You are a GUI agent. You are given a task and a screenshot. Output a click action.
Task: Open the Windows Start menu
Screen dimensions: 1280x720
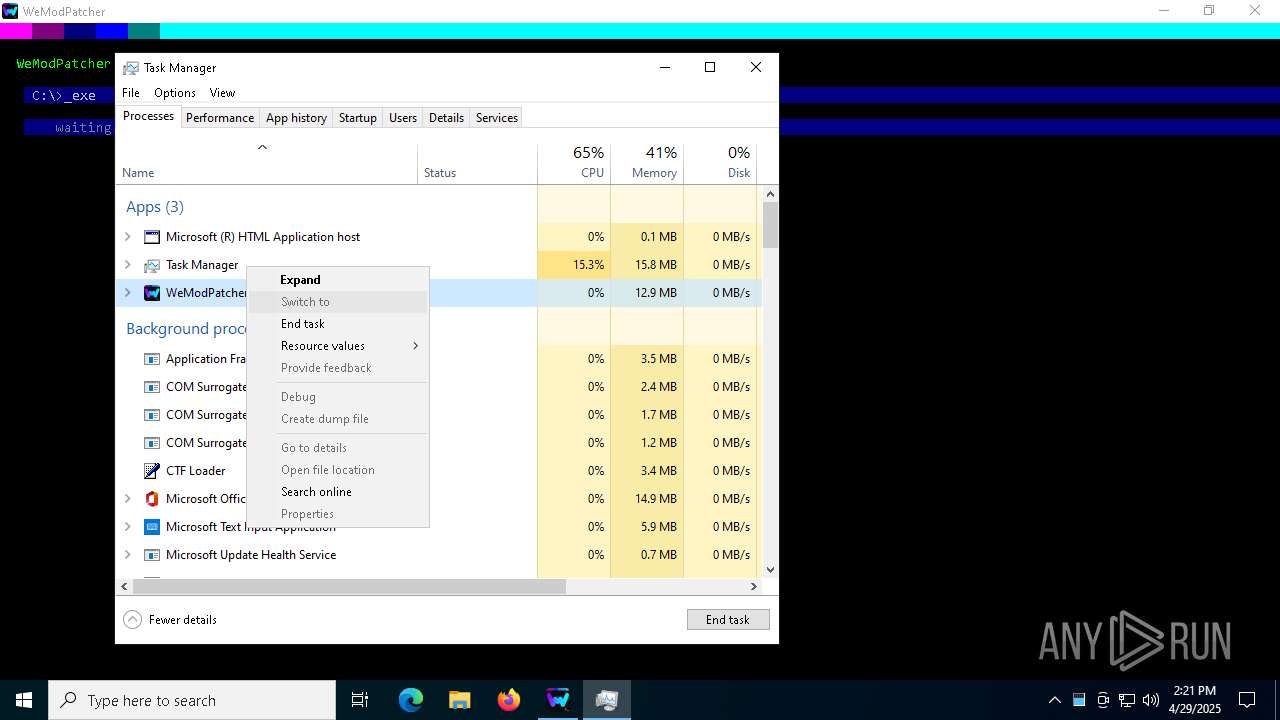pyautogui.click(x=24, y=700)
